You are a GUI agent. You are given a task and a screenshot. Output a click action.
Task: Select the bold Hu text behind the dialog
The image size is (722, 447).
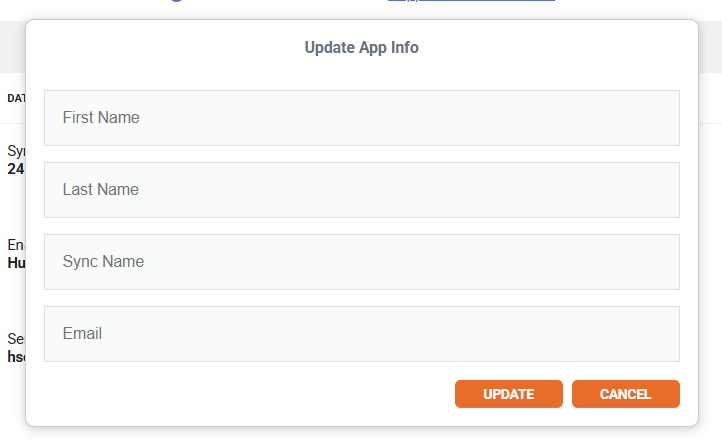(x=17, y=263)
